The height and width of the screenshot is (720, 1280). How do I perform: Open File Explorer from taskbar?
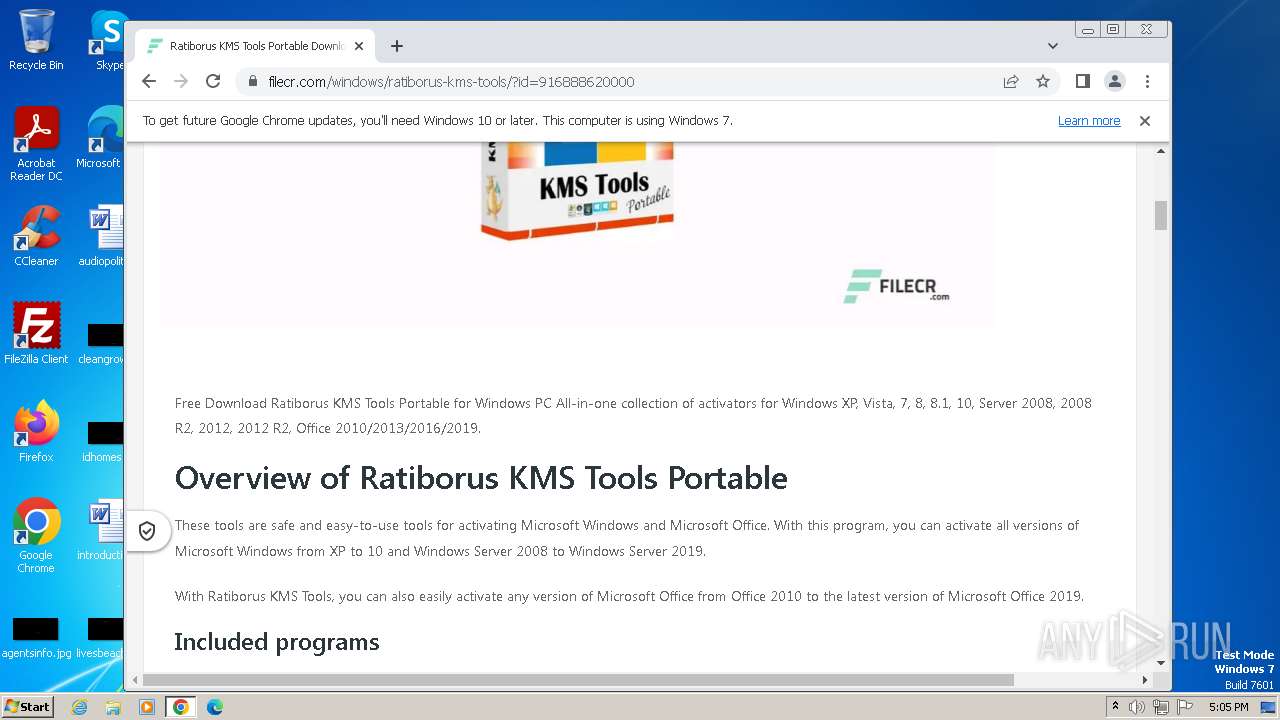click(113, 707)
